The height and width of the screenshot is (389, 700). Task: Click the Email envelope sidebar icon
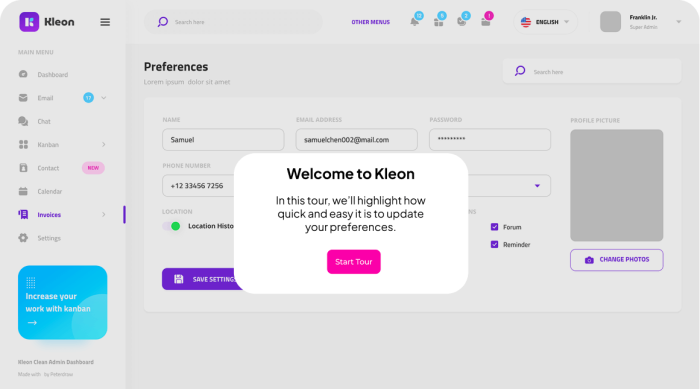click(23, 98)
